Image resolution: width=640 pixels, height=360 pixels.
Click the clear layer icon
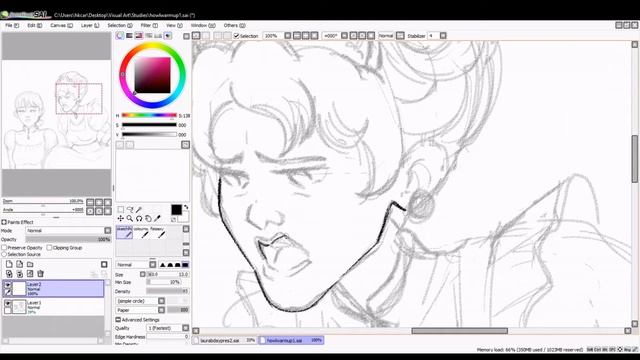tap(30, 274)
